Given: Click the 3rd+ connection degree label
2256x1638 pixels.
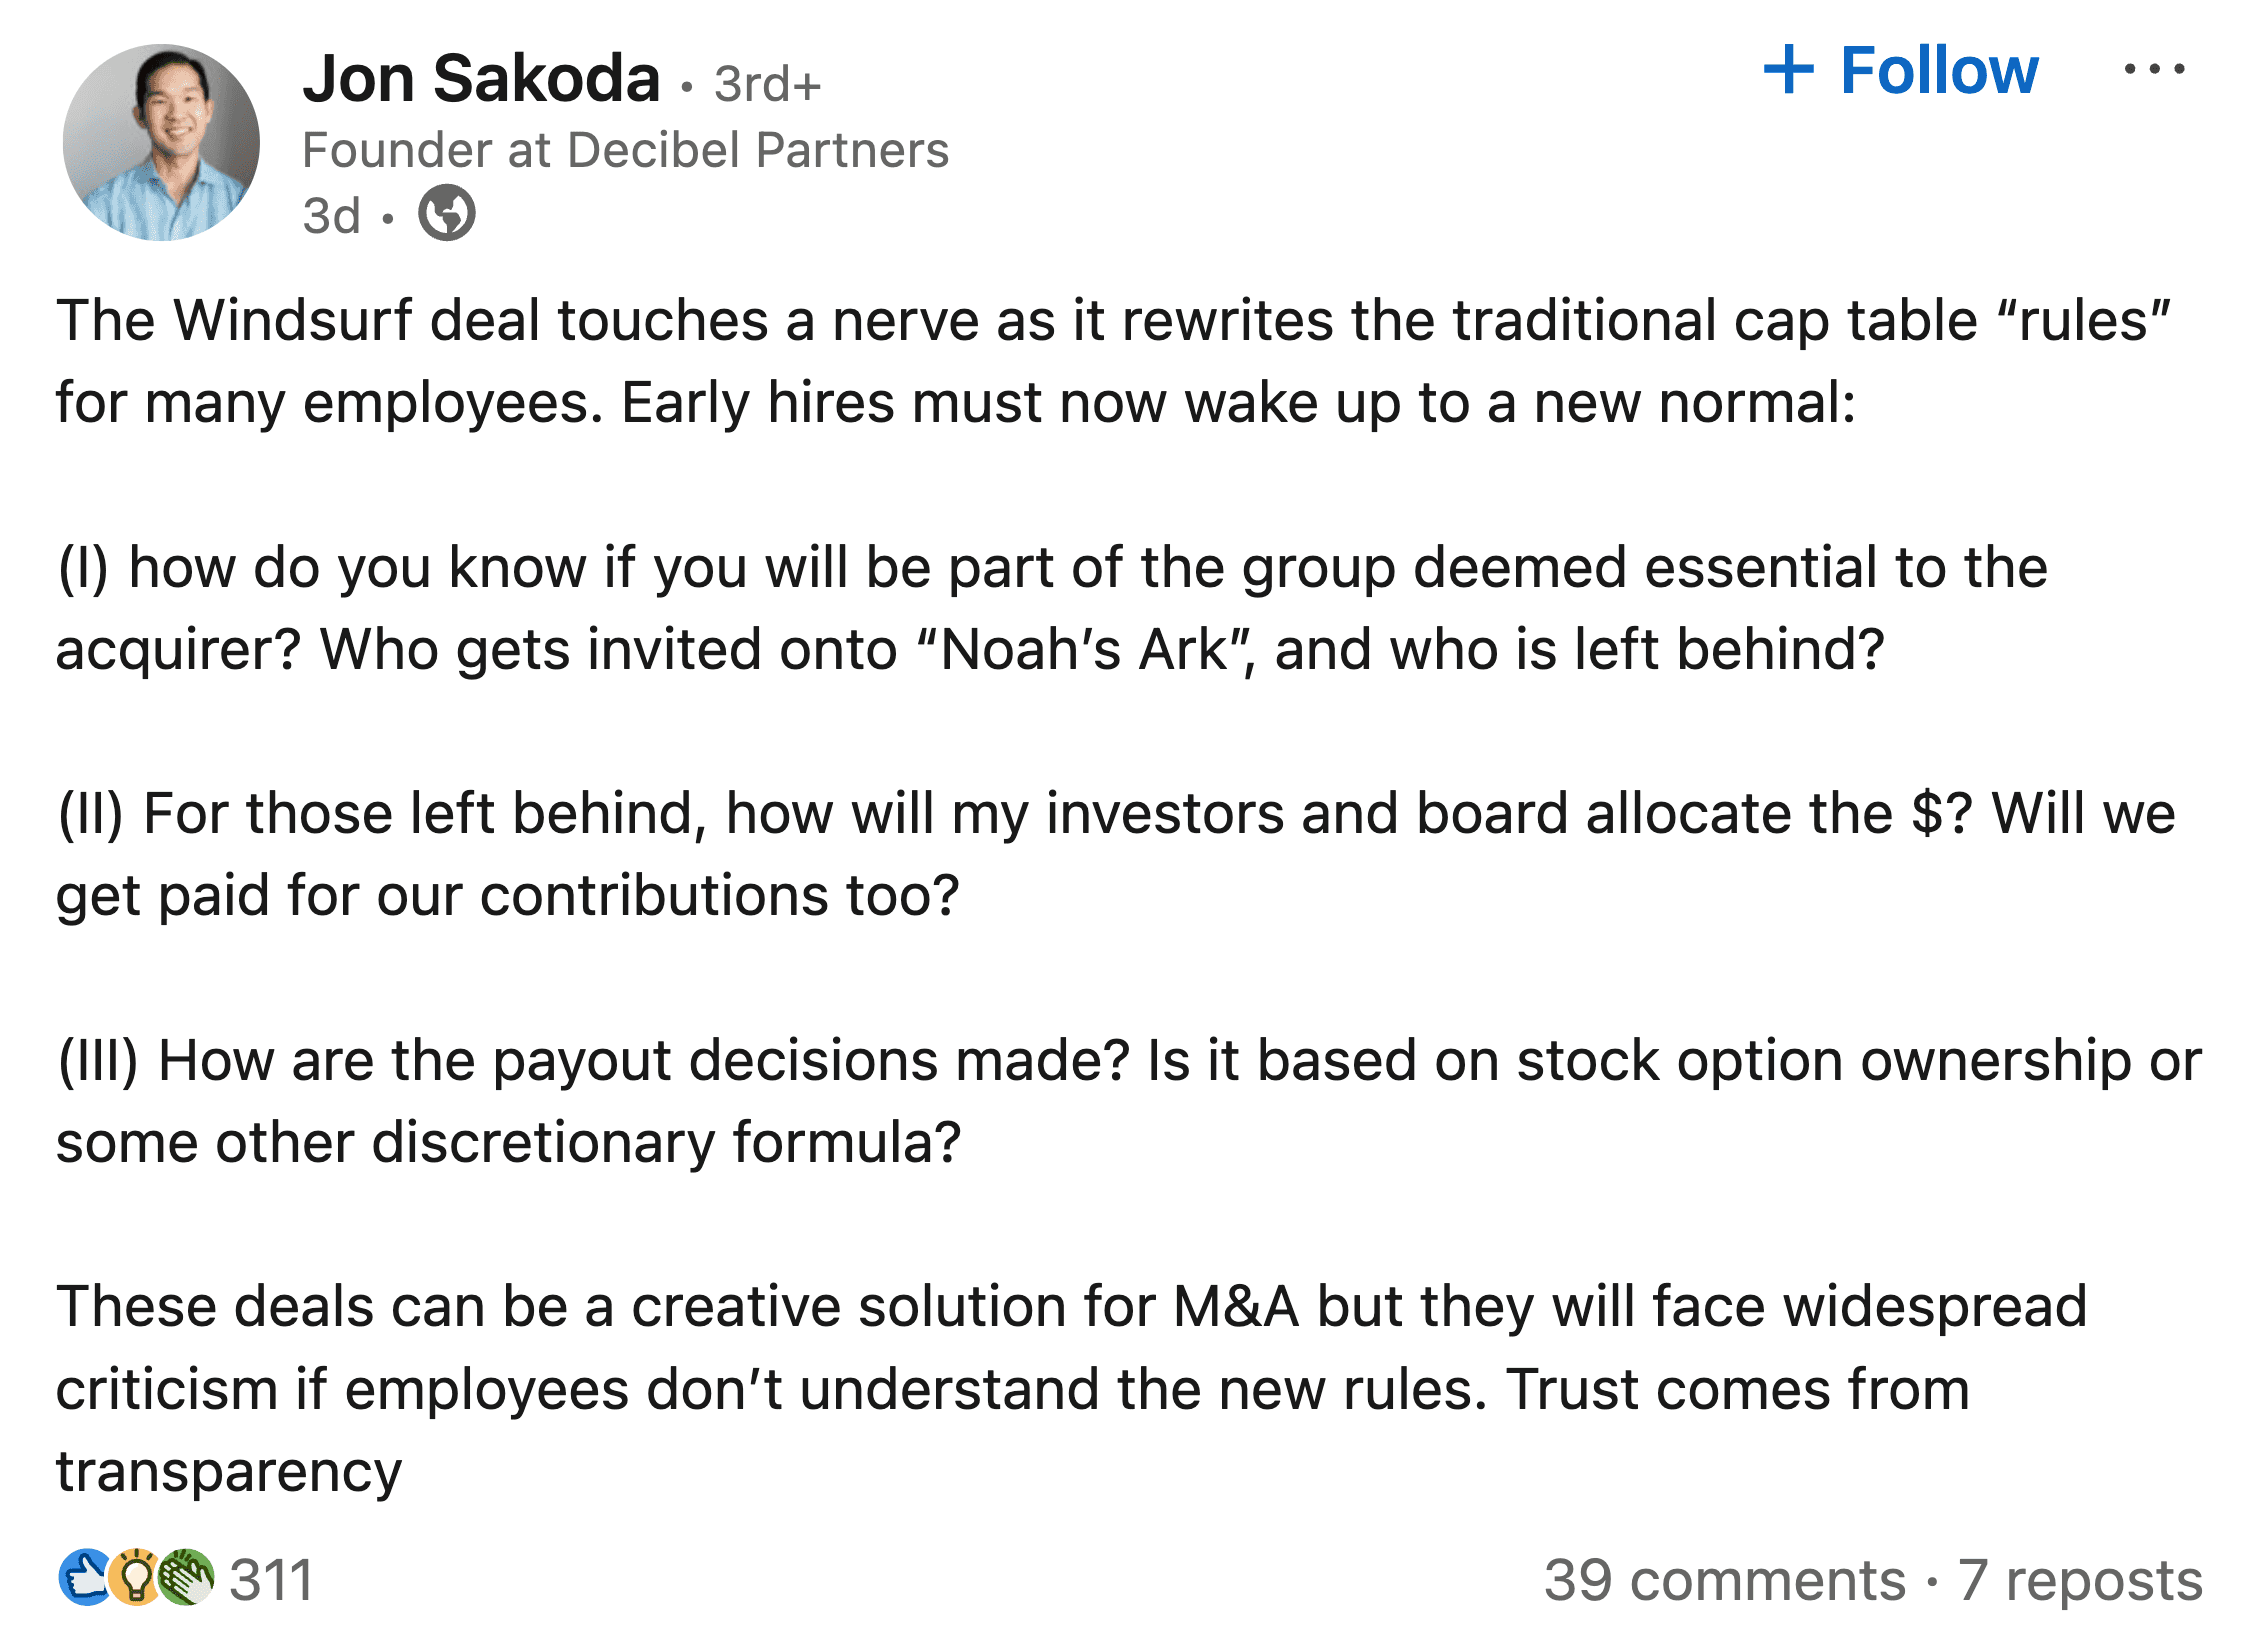Looking at the screenshot, I should point(767,84).
